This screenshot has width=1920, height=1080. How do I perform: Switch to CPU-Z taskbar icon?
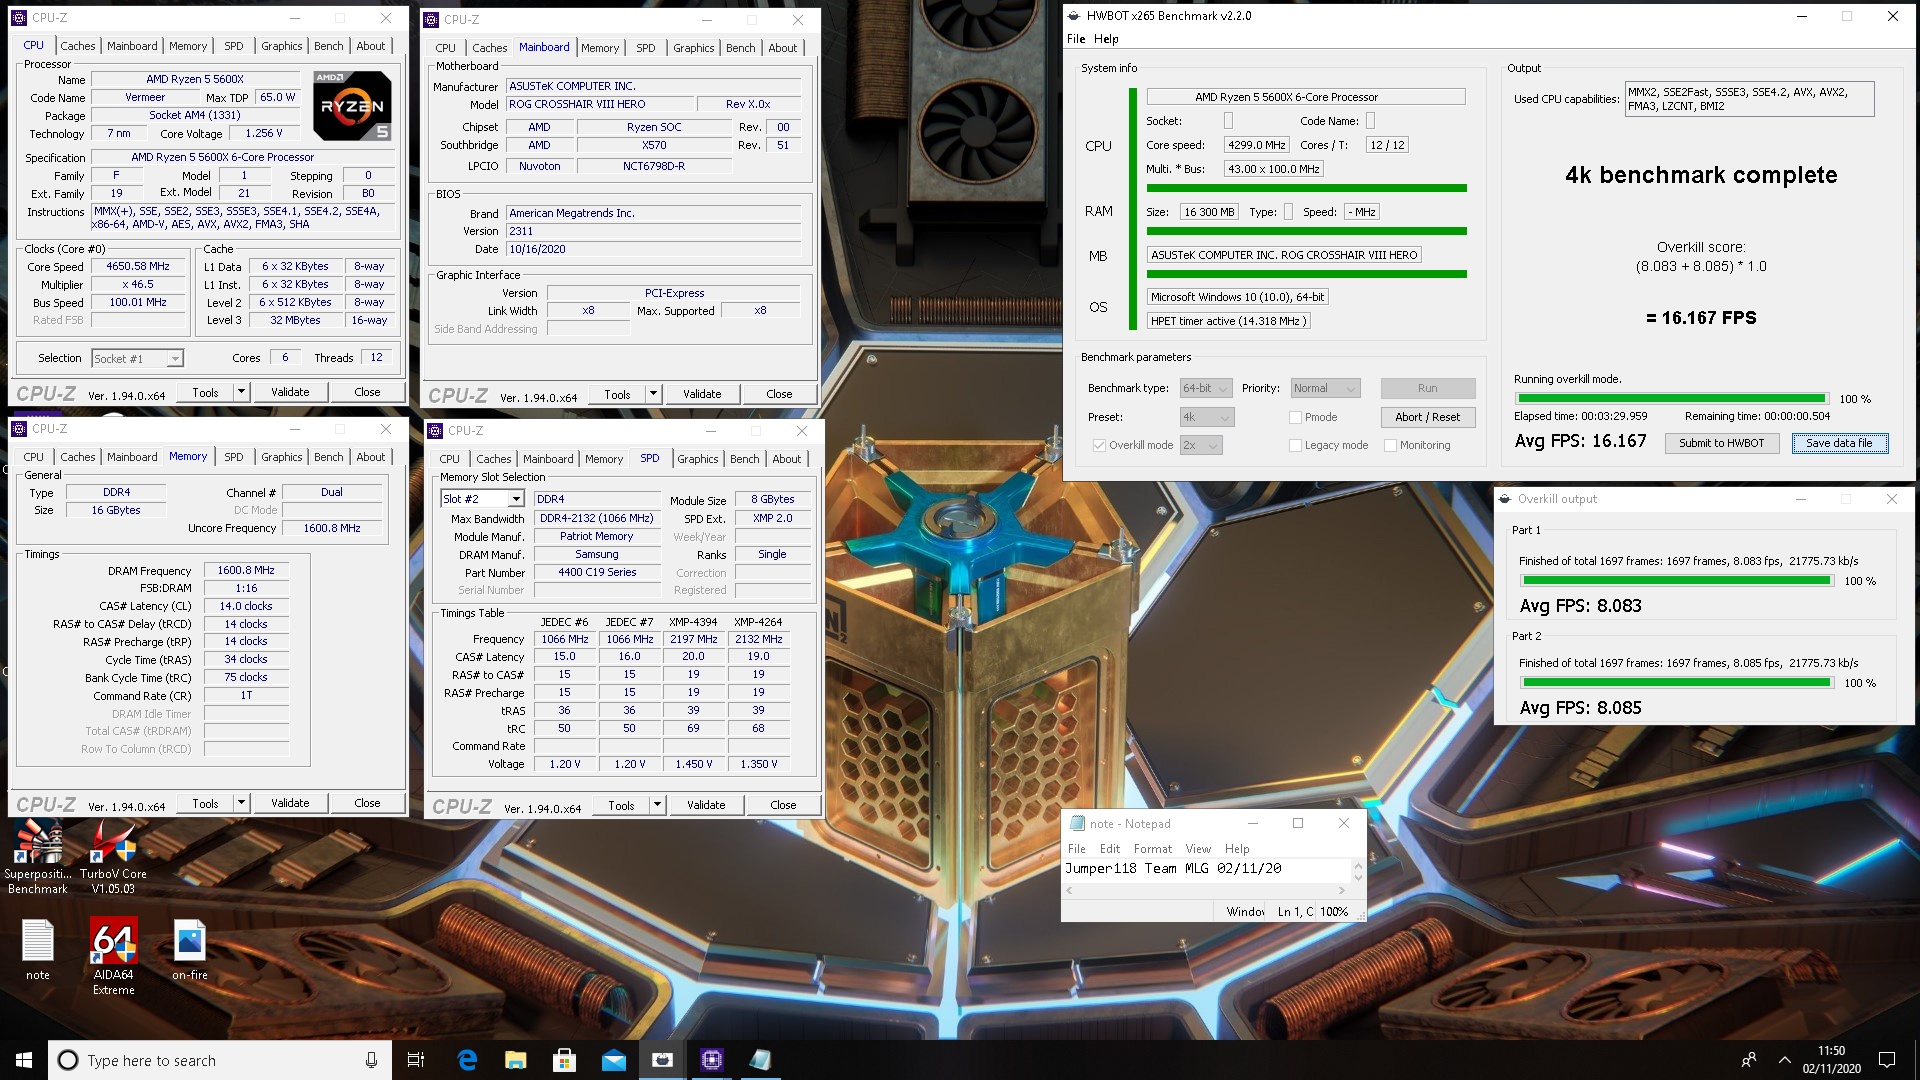(x=711, y=1060)
